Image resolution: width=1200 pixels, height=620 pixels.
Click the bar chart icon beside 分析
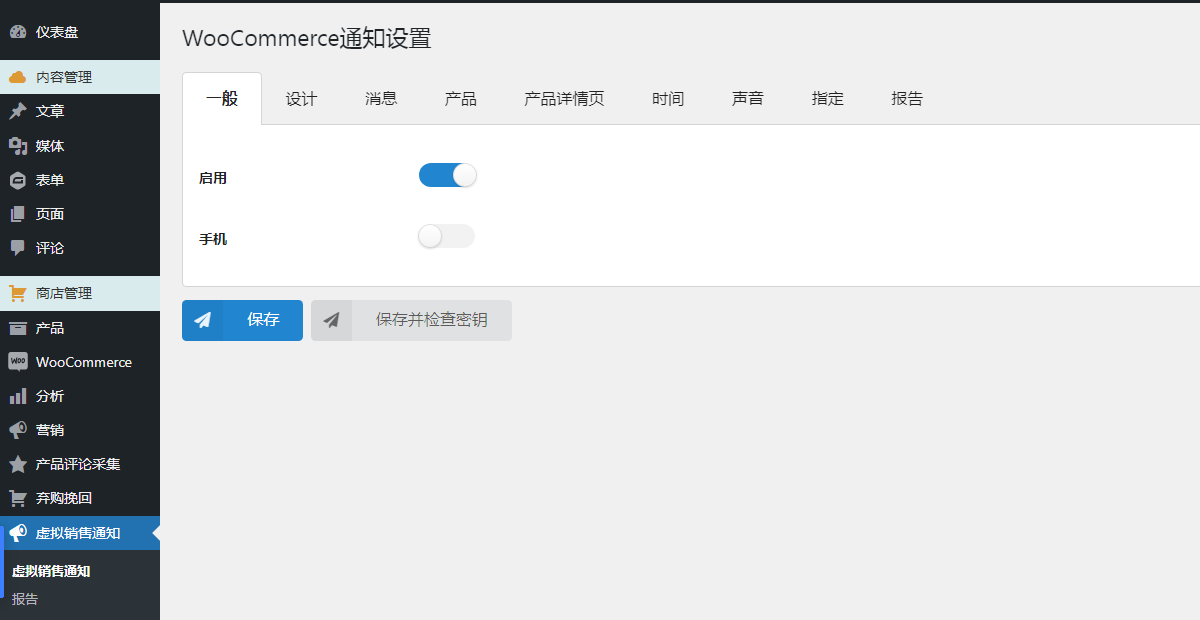[18, 396]
